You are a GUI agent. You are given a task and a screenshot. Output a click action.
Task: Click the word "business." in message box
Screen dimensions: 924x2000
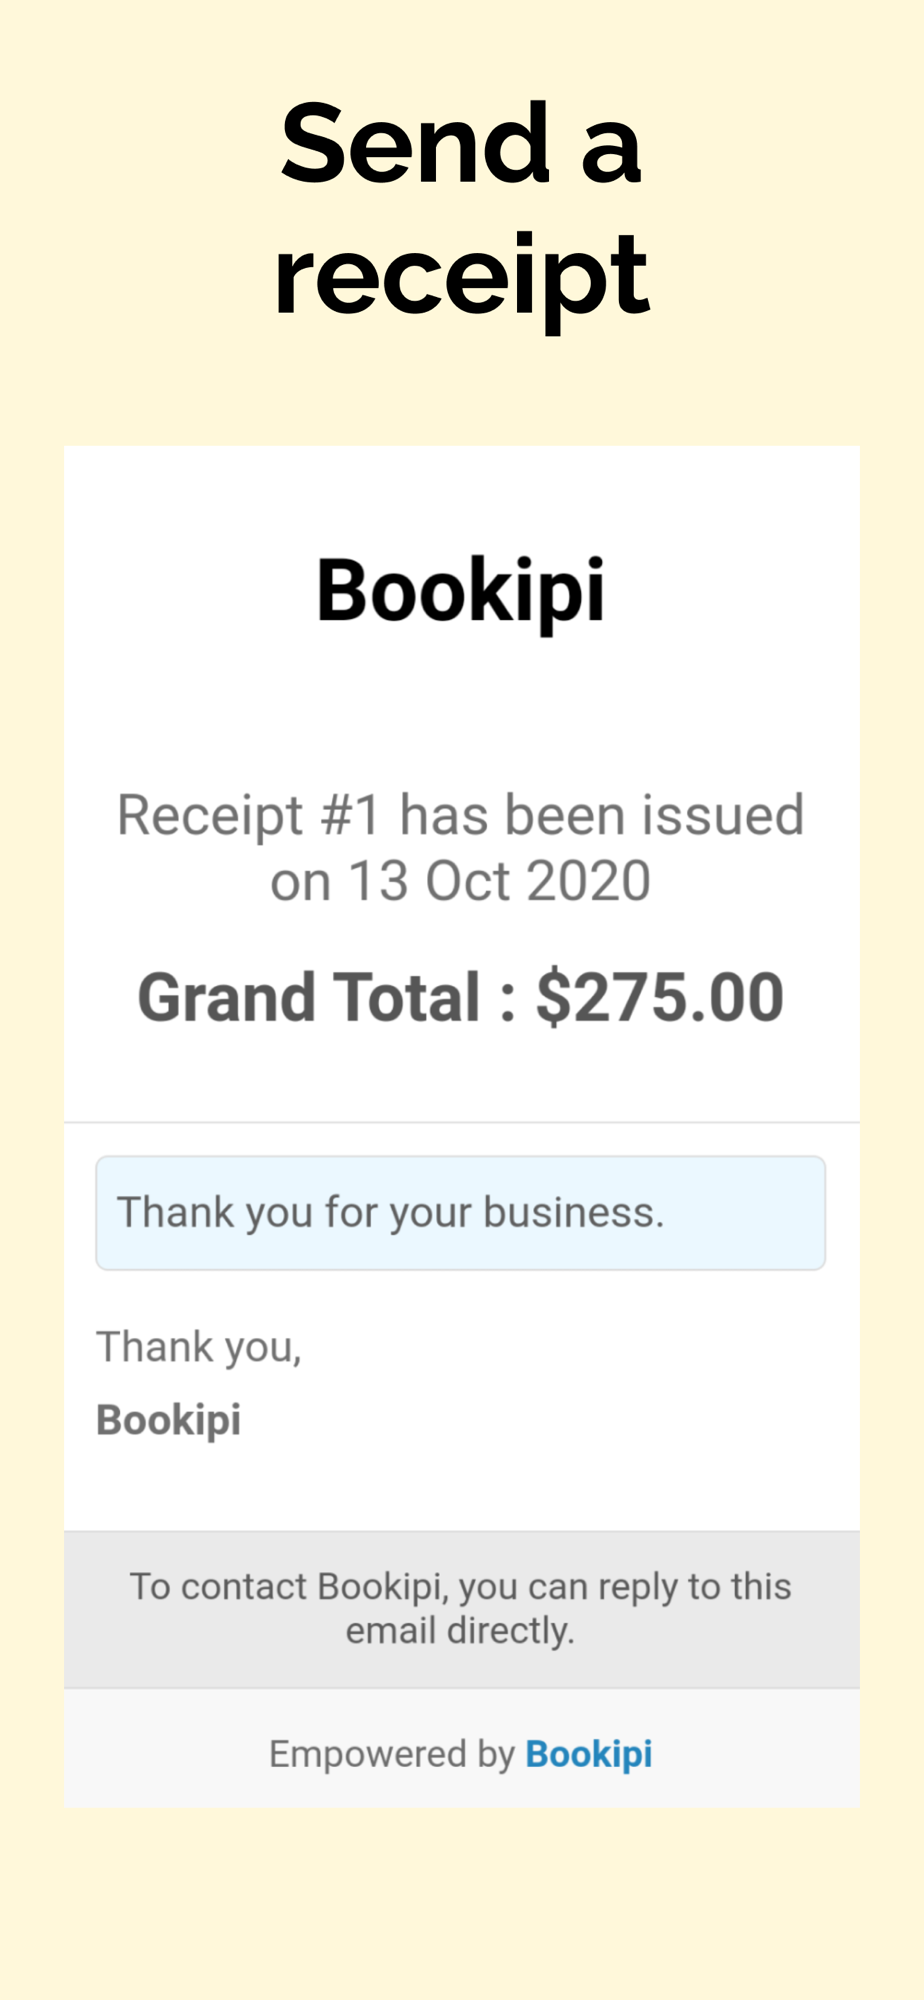[x=574, y=1213]
